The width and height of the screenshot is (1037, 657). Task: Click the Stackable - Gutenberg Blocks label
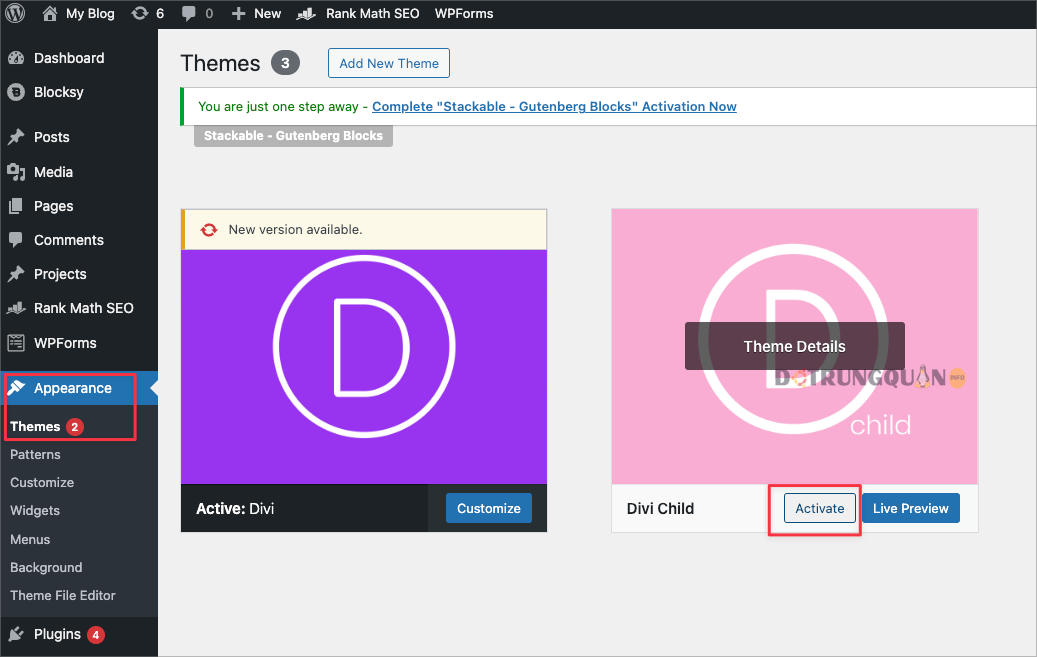tap(293, 136)
